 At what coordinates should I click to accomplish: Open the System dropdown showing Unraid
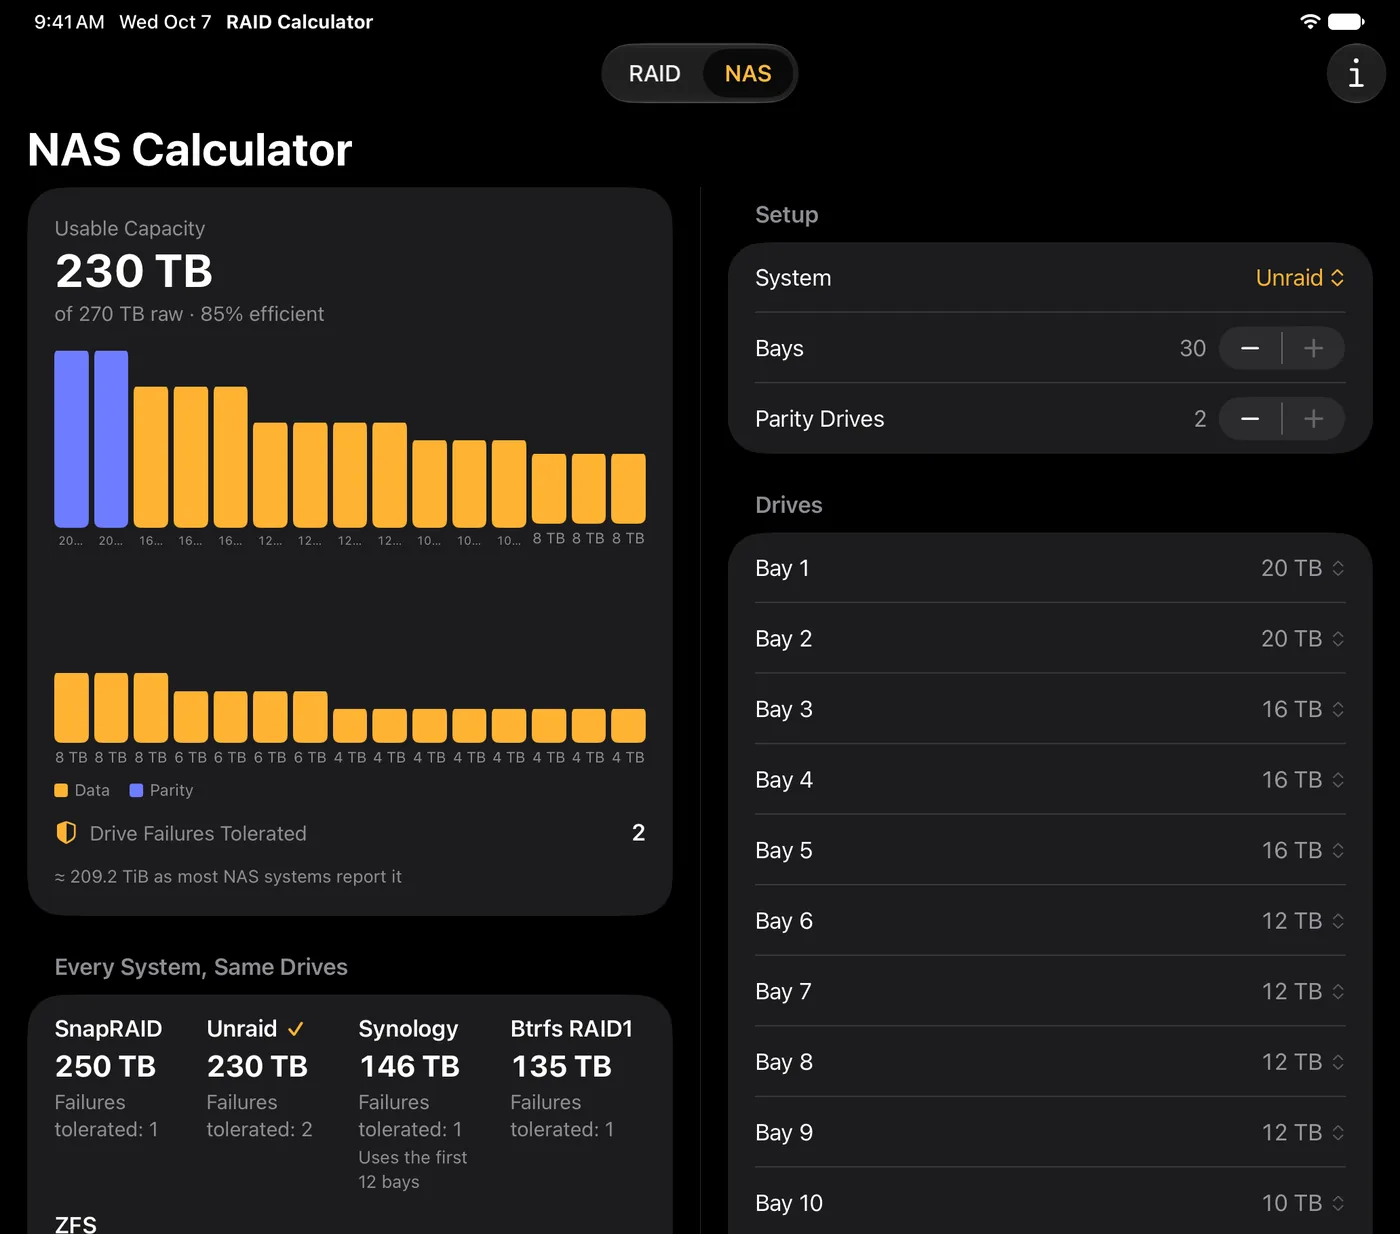tap(1299, 278)
